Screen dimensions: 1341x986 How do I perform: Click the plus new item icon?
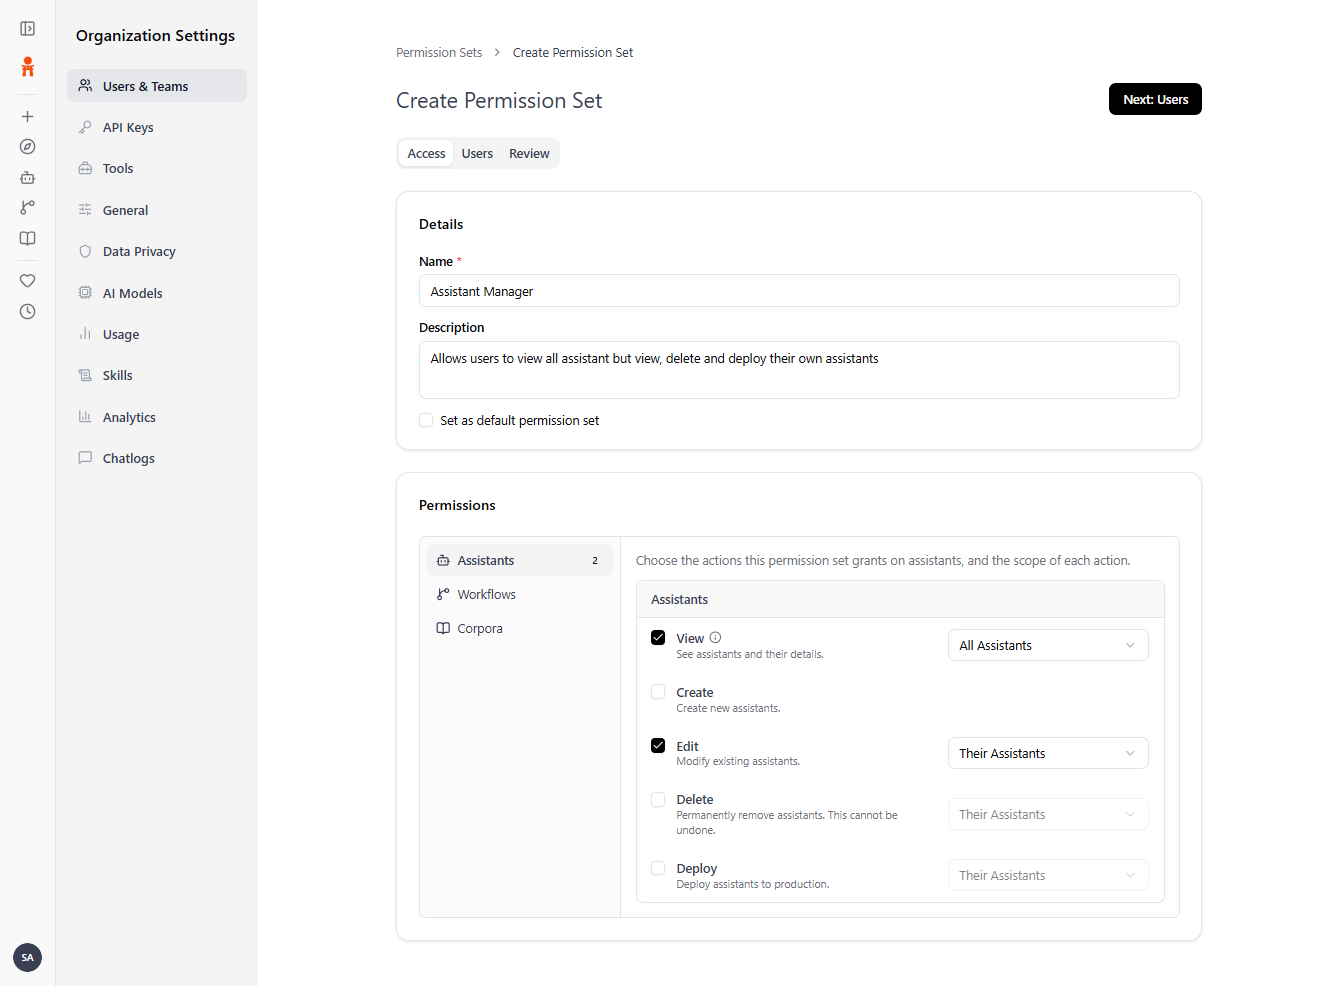[28, 117]
